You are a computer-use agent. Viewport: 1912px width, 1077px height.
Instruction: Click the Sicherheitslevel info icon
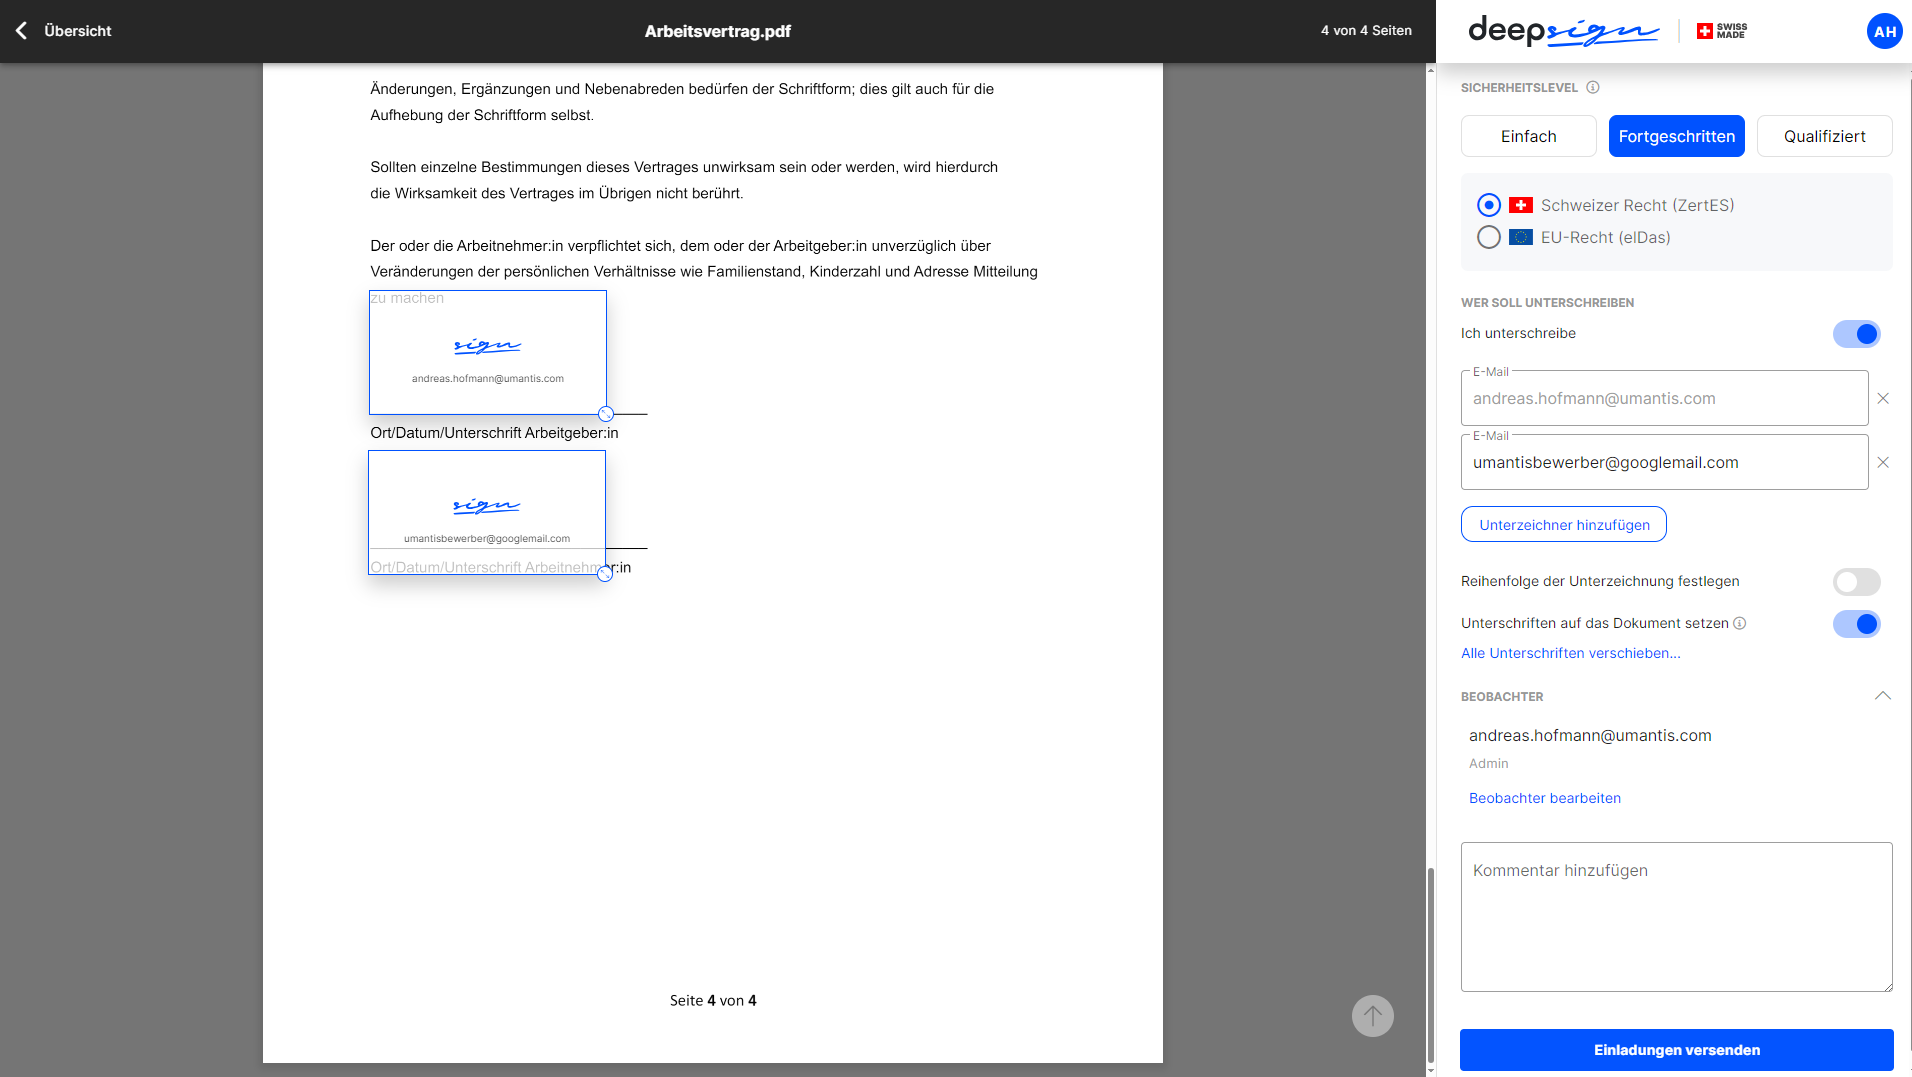[1593, 88]
